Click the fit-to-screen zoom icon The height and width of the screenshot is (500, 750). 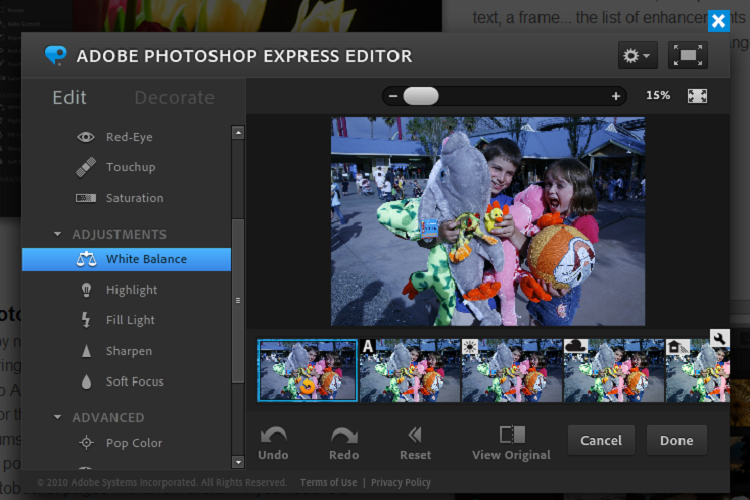tap(697, 96)
